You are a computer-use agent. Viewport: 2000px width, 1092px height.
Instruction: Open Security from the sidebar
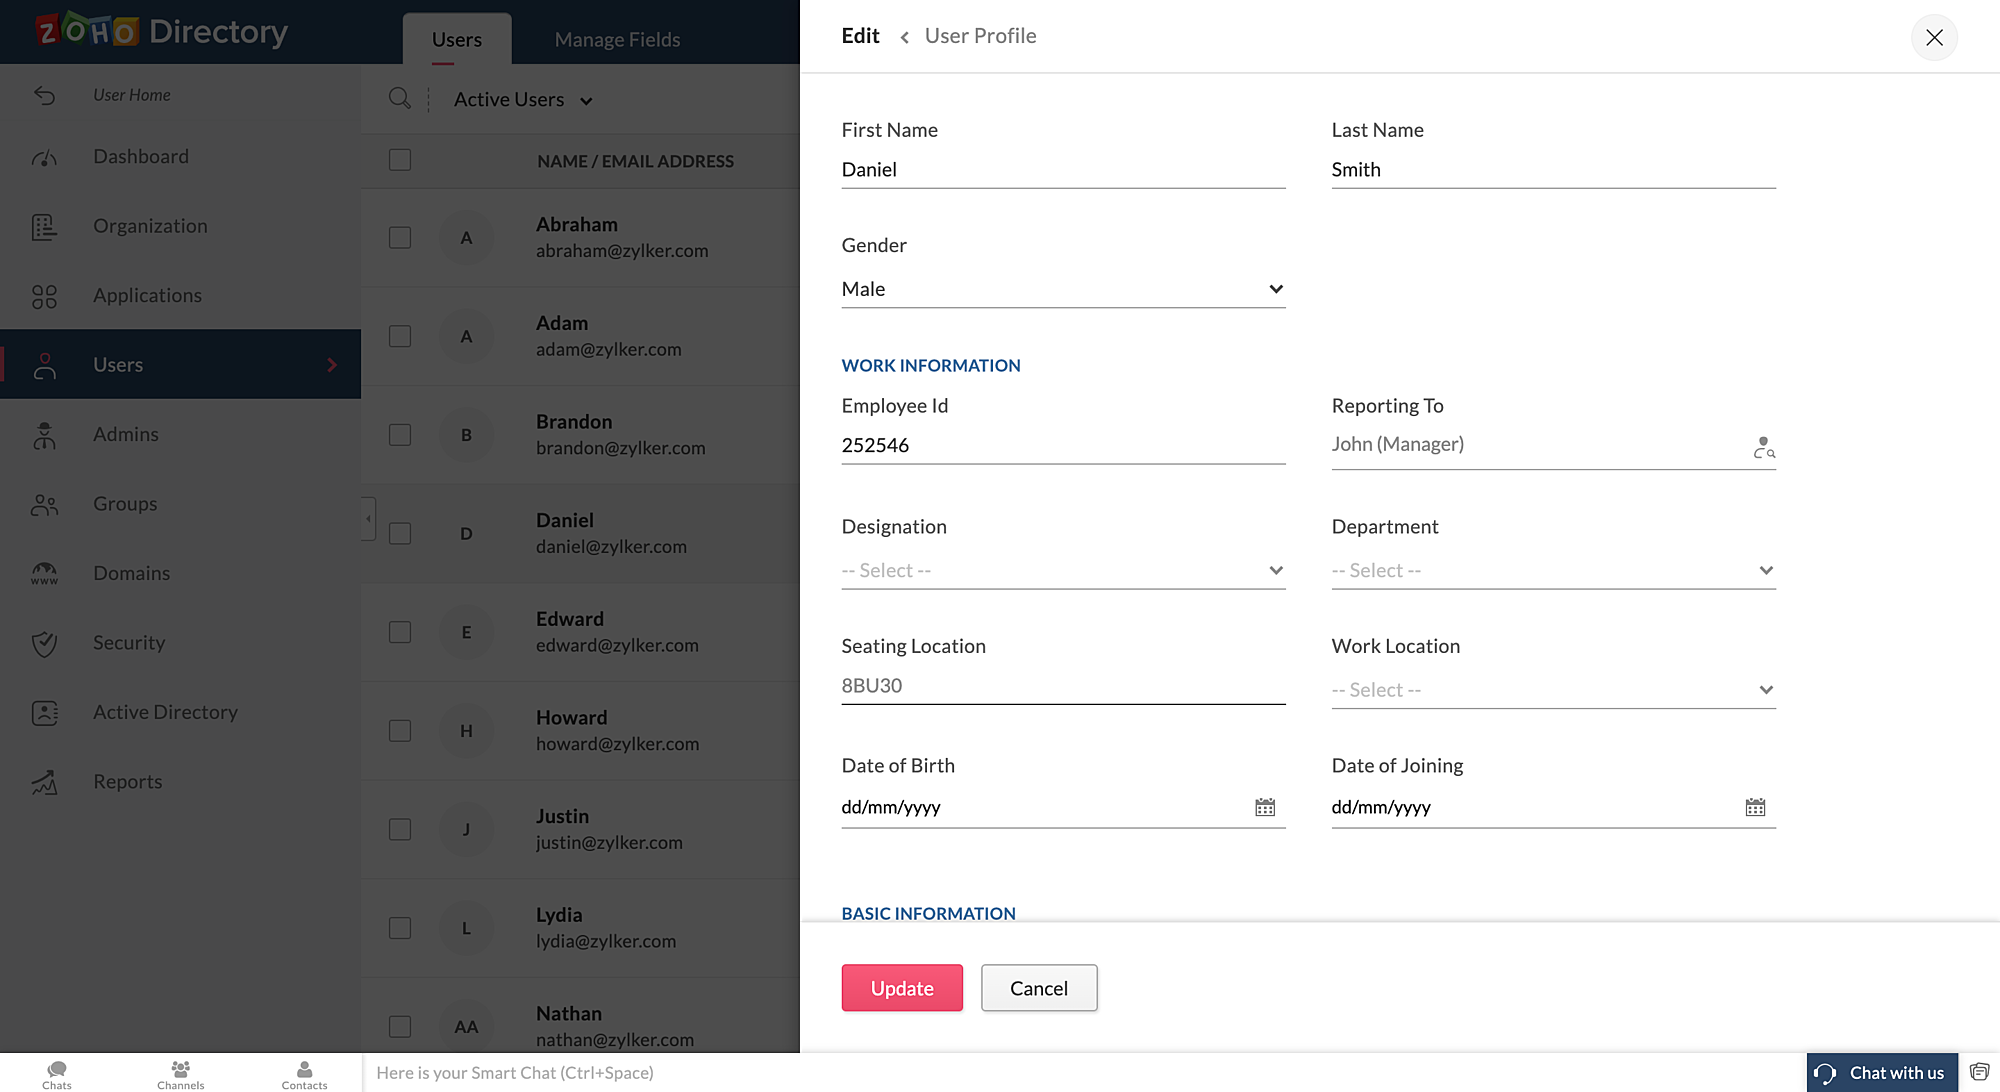[128, 643]
